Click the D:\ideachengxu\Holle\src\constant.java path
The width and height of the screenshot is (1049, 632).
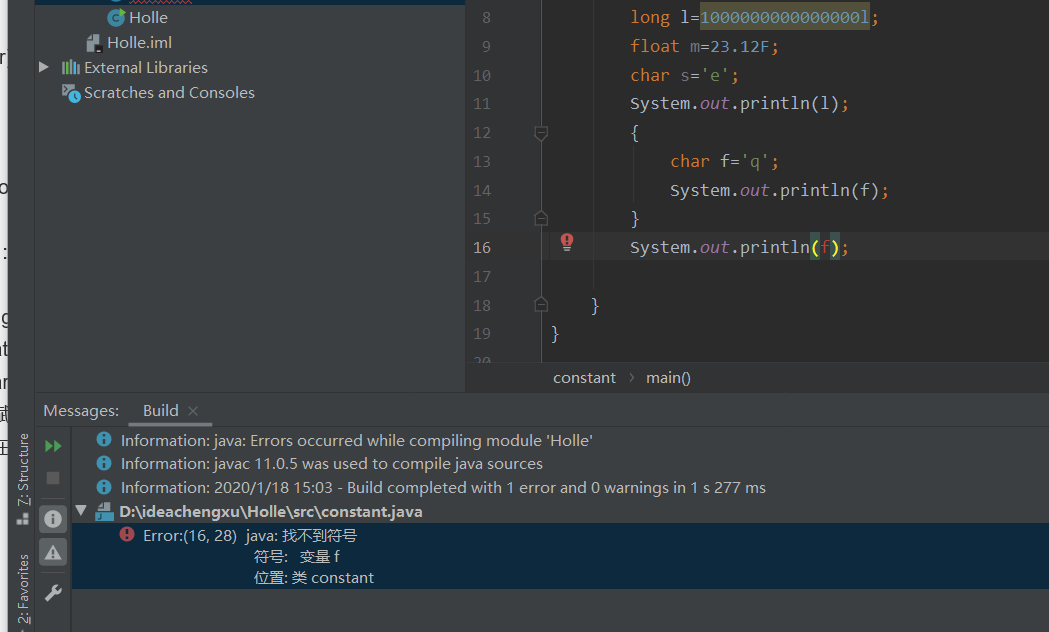point(271,512)
